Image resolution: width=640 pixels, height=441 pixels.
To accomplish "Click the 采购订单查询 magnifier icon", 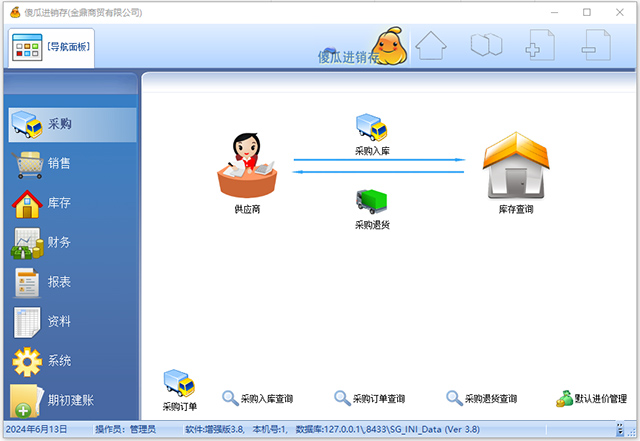I will tap(342, 398).
